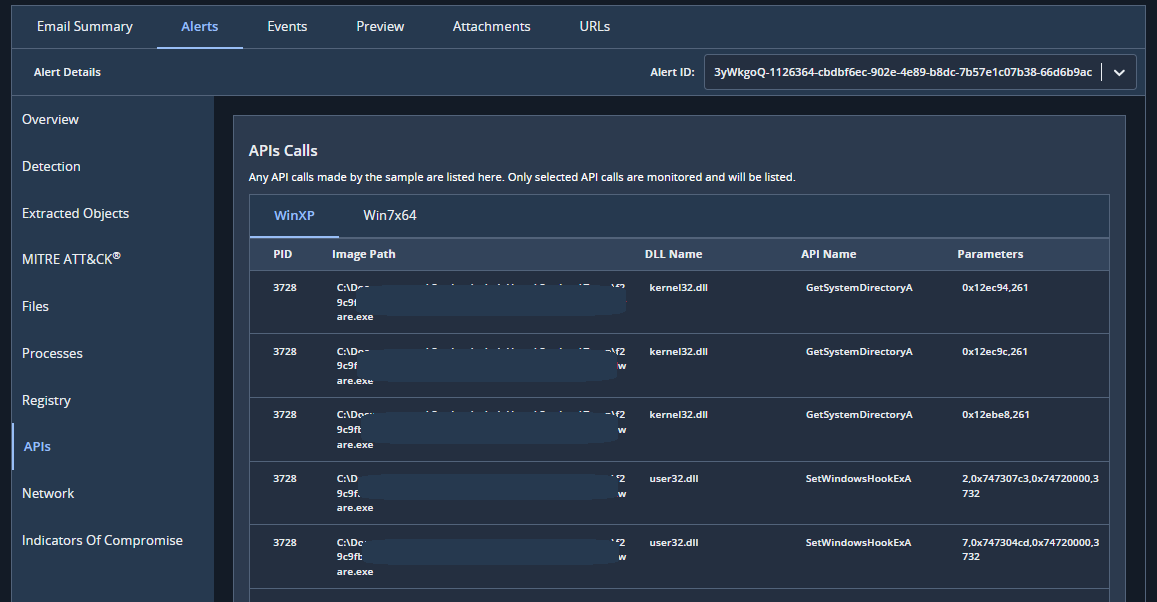Click user32.dll in the 7,0x747304cd row
Image resolution: width=1157 pixels, height=602 pixels.
(674, 542)
